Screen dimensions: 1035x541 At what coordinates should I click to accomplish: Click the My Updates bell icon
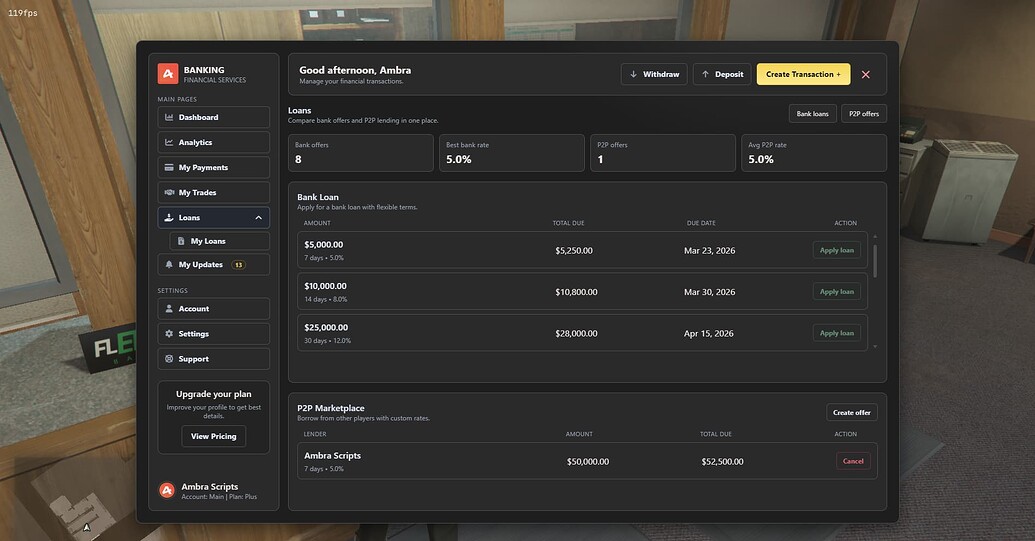coord(169,265)
